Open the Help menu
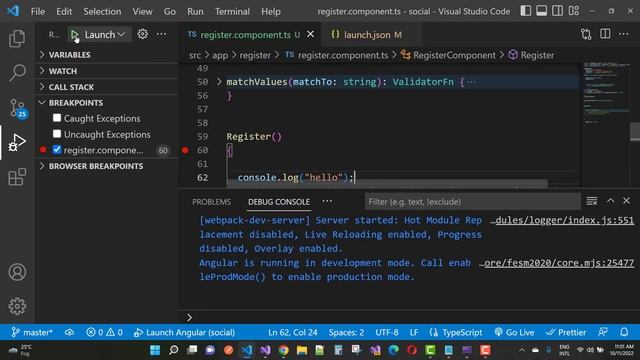 [271, 11]
